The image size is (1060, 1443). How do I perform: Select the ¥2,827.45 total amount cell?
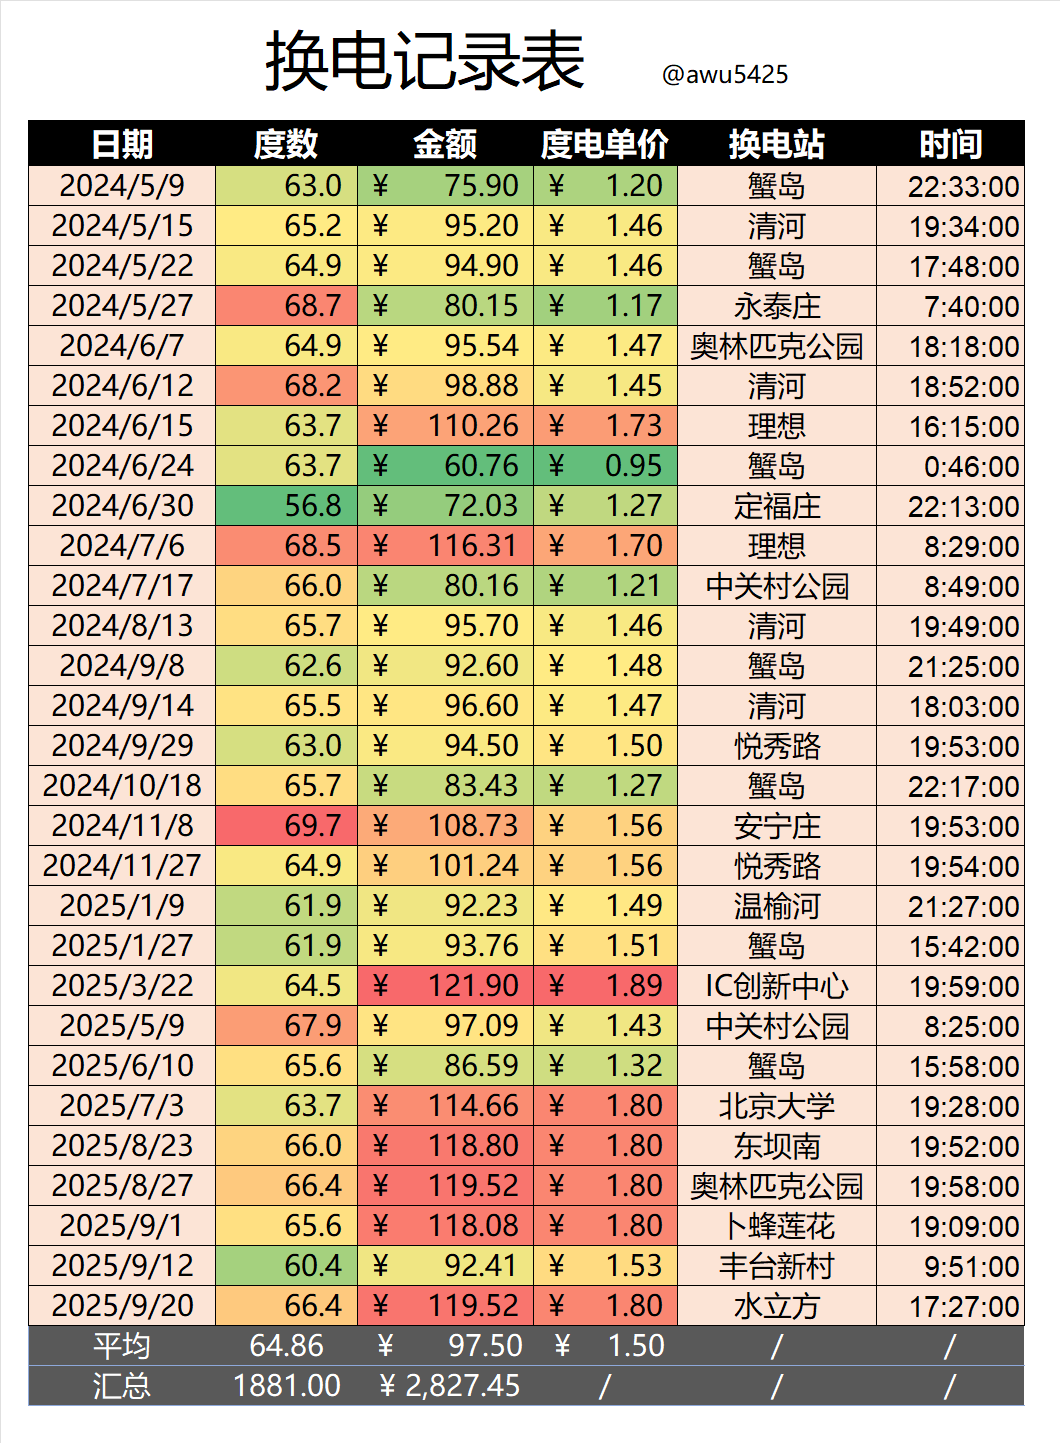(449, 1386)
